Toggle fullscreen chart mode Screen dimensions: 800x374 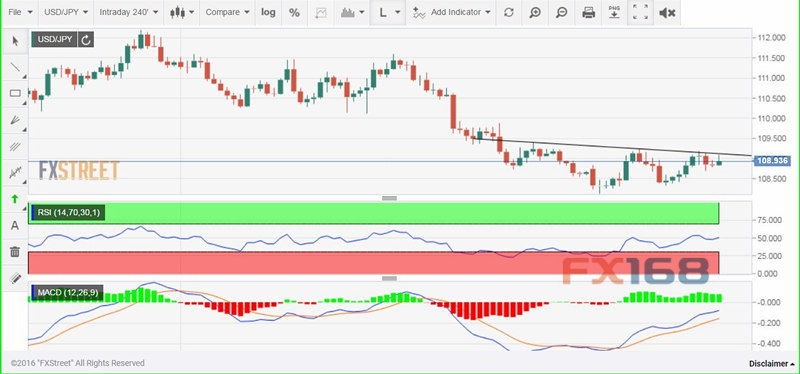point(640,12)
